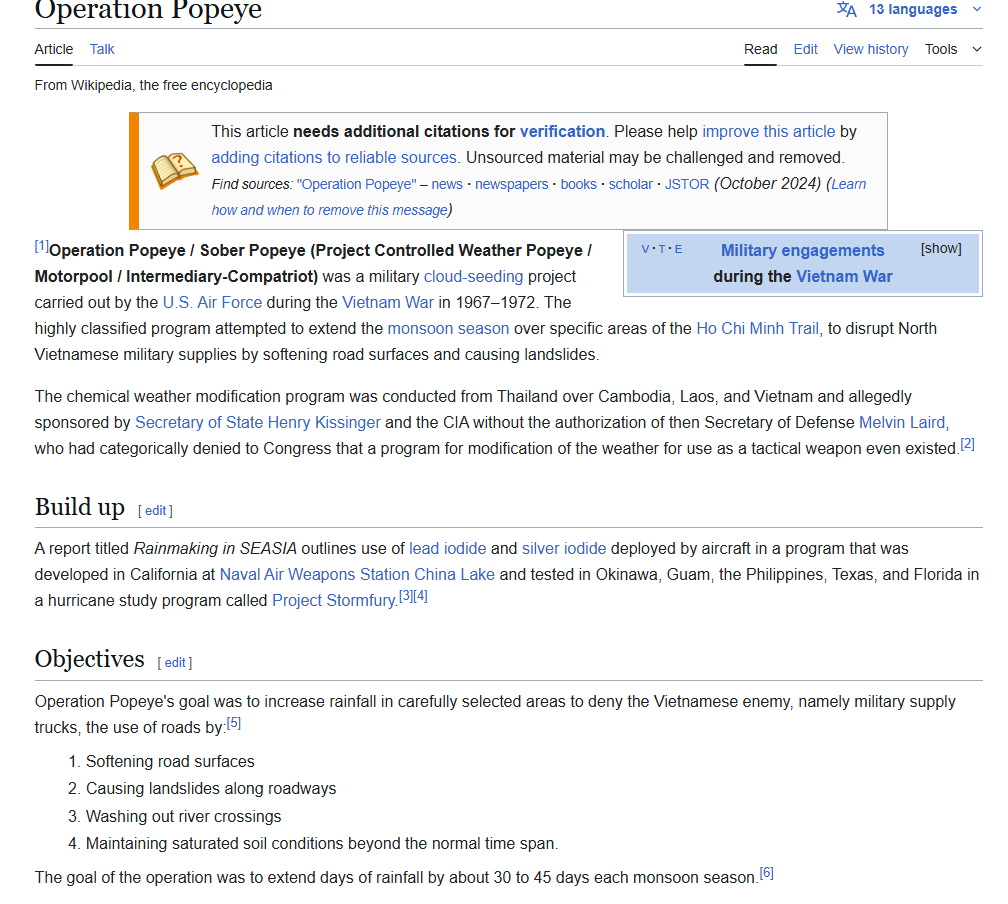Click the Vietnam War link in intro paragraph
The image size is (1008, 904).
pyautogui.click(x=388, y=302)
